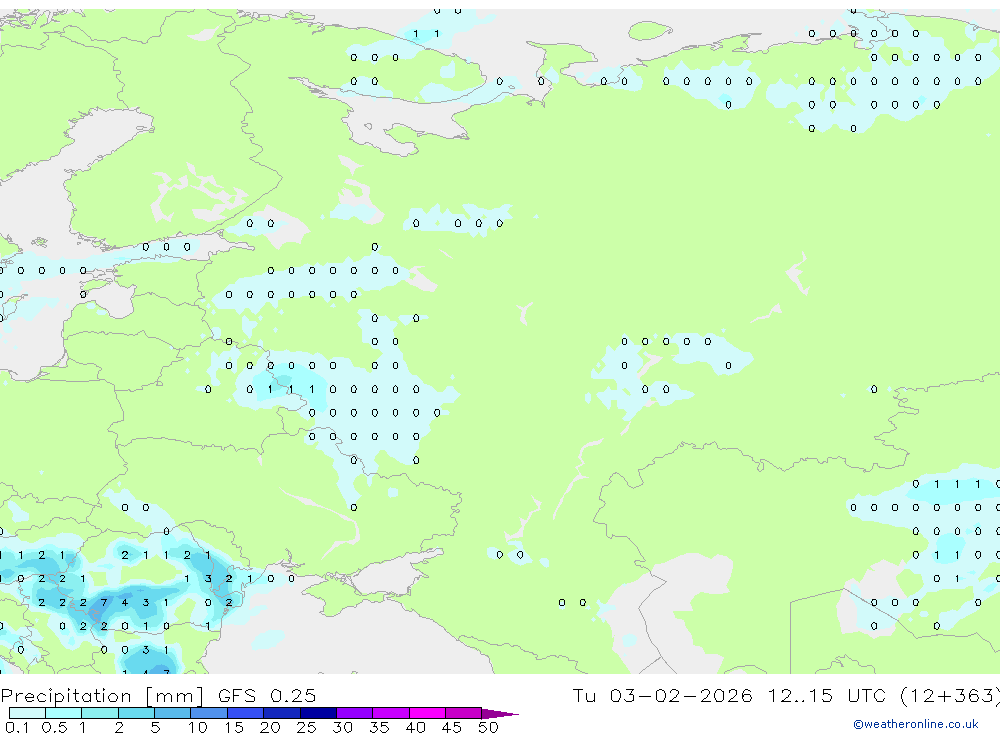Viewport: 1000px width, 733px height.
Task: Click the 35–40 mm purple legend swatch
Action: [x=391, y=713]
